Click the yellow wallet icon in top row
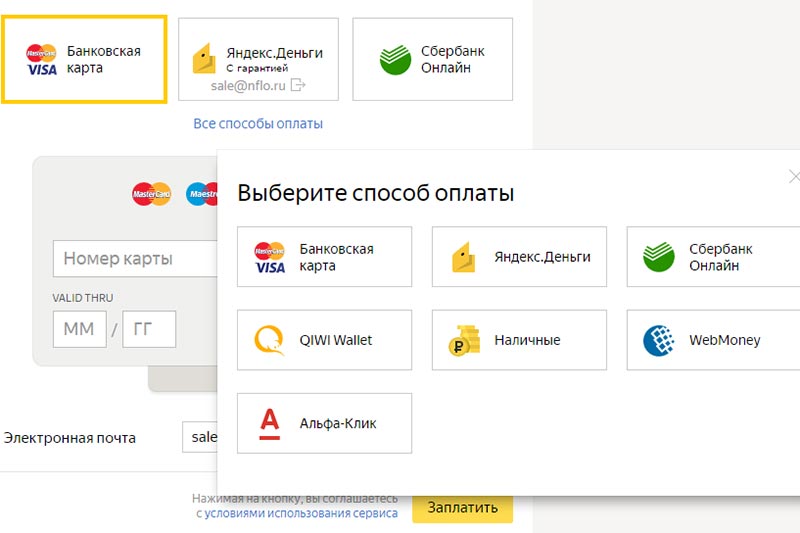The height and width of the screenshot is (533, 800). pos(204,59)
